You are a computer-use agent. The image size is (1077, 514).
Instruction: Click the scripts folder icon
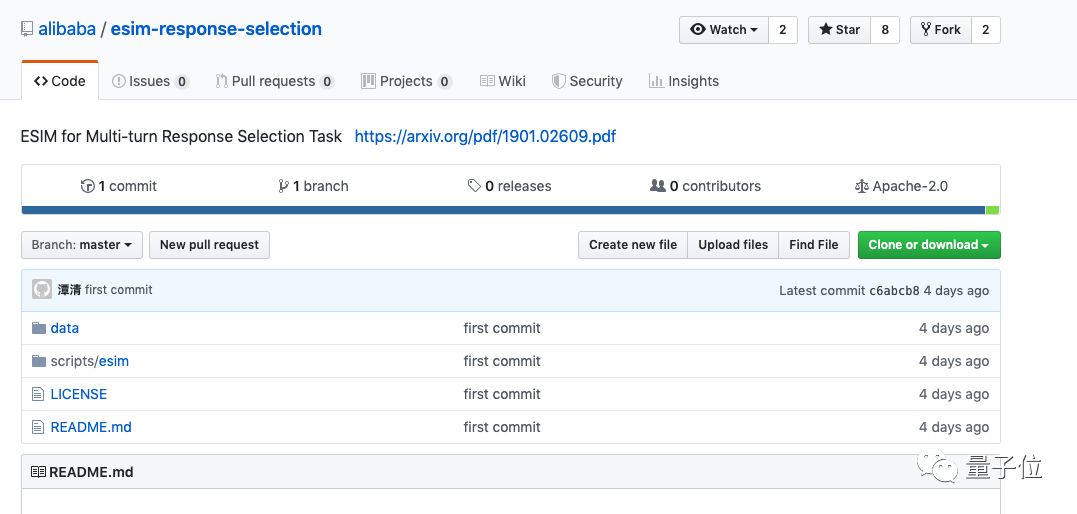(39, 361)
